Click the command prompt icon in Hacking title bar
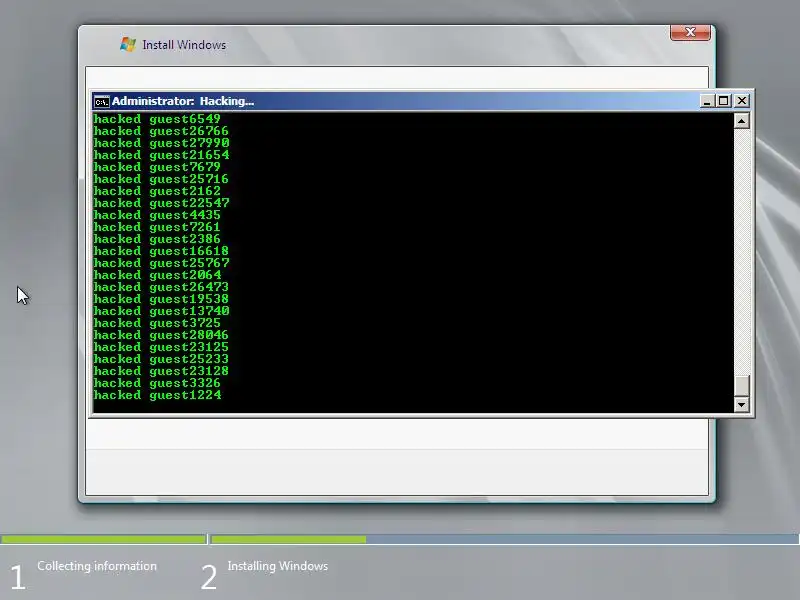The image size is (800, 600). point(102,102)
